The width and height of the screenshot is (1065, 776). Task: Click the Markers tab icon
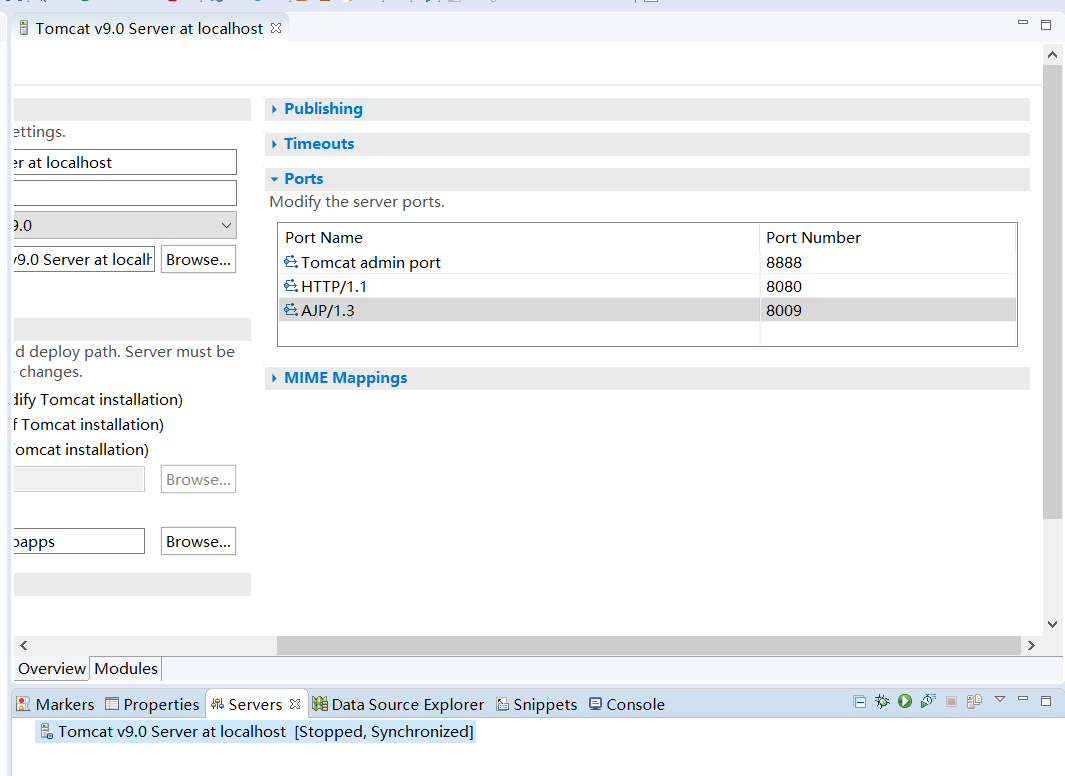pyautogui.click(x=23, y=704)
